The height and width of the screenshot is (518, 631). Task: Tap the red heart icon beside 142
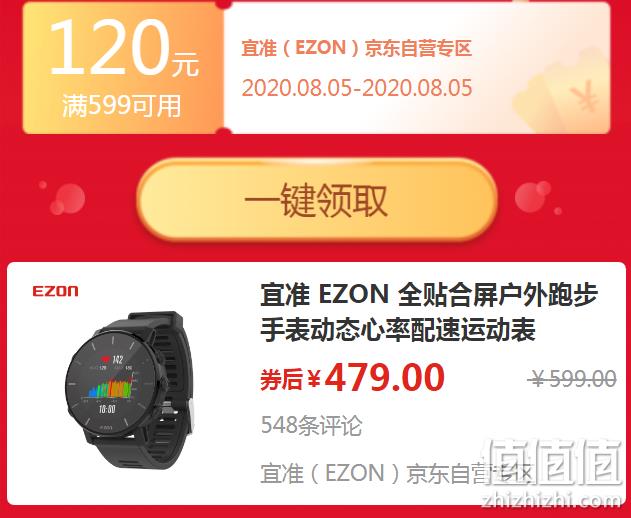[106, 359]
